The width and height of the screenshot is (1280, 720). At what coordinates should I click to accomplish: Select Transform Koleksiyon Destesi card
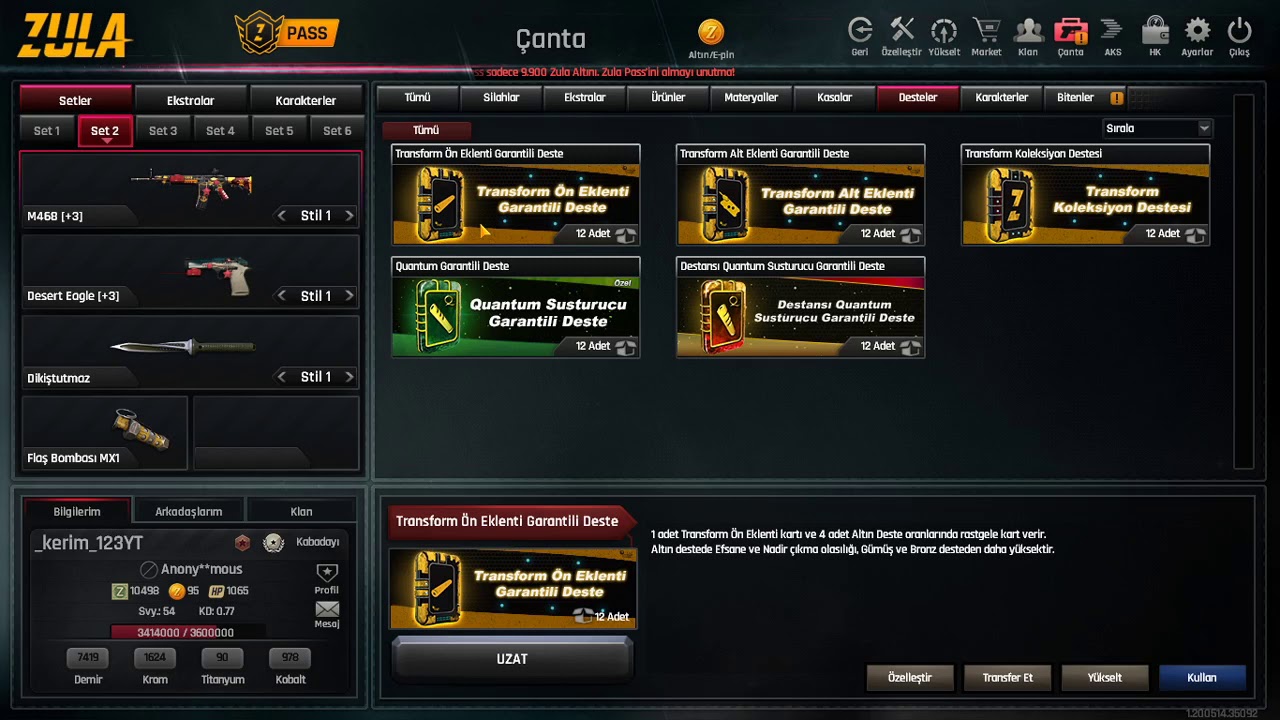point(1085,195)
